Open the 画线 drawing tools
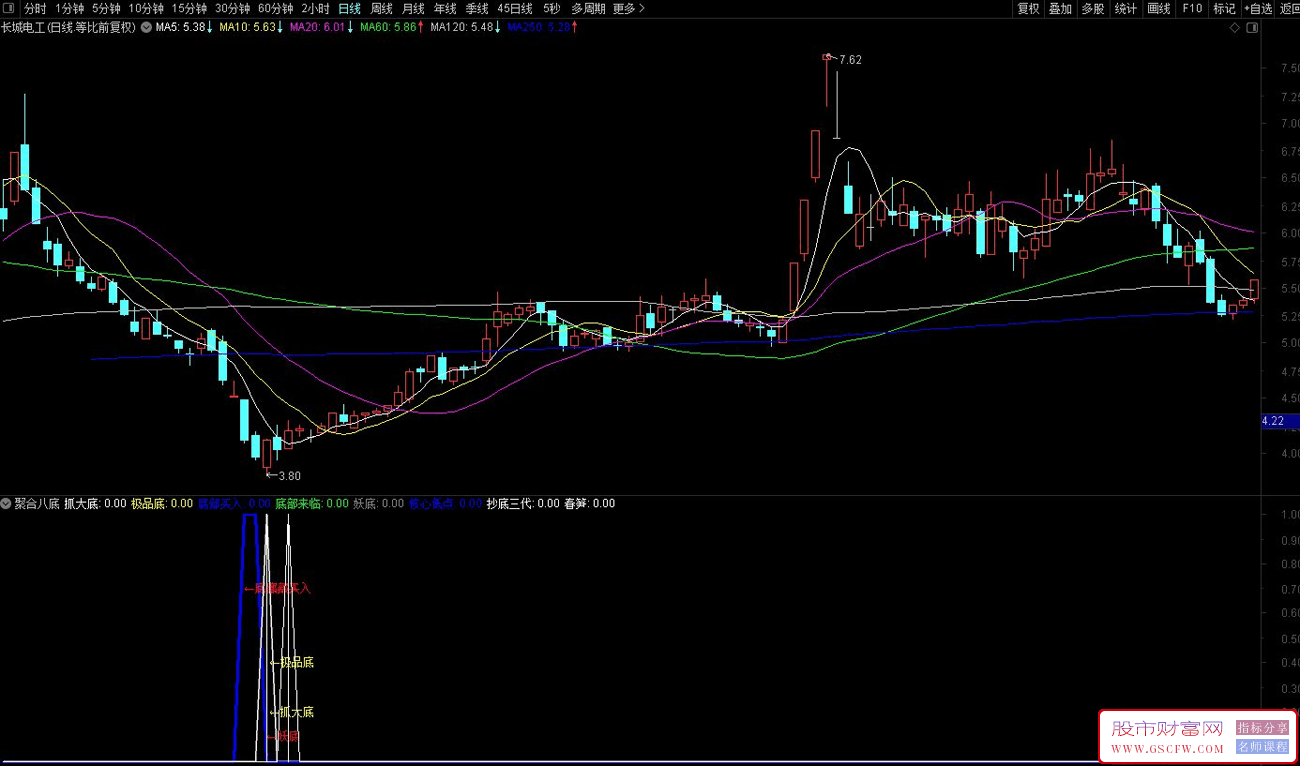Image resolution: width=1300 pixels, height=766 pixels. [x=1158, y=9]
